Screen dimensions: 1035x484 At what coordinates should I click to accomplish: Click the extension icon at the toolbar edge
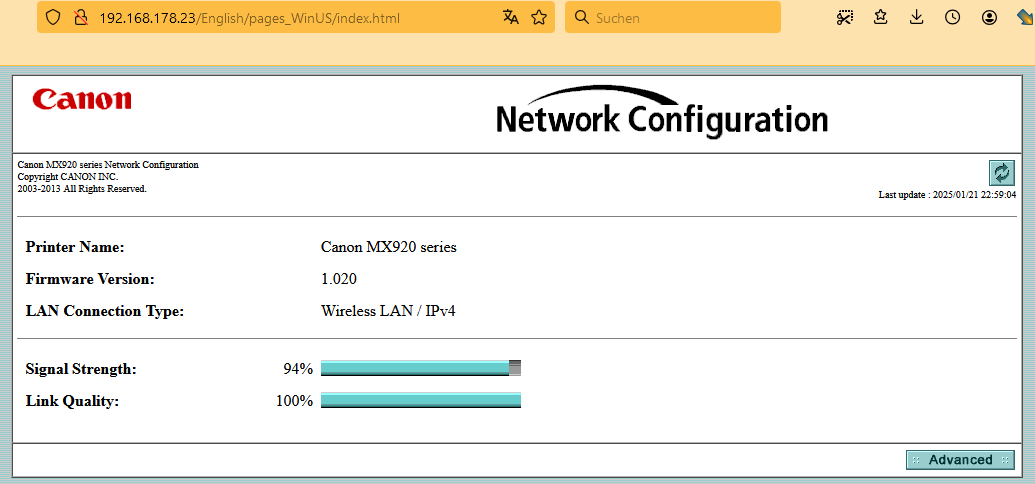pyautogui.click(x=1025, y=18)
